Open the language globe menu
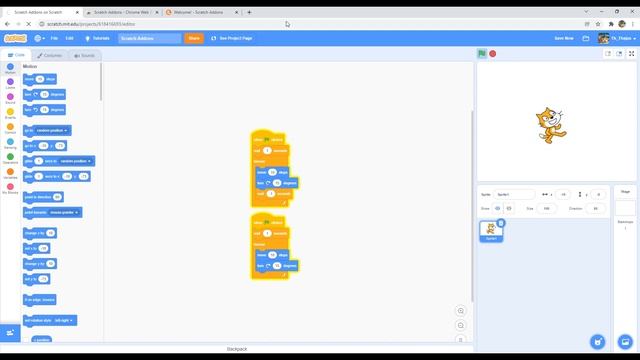Screen dimensions: 640x360 (40, 38)
